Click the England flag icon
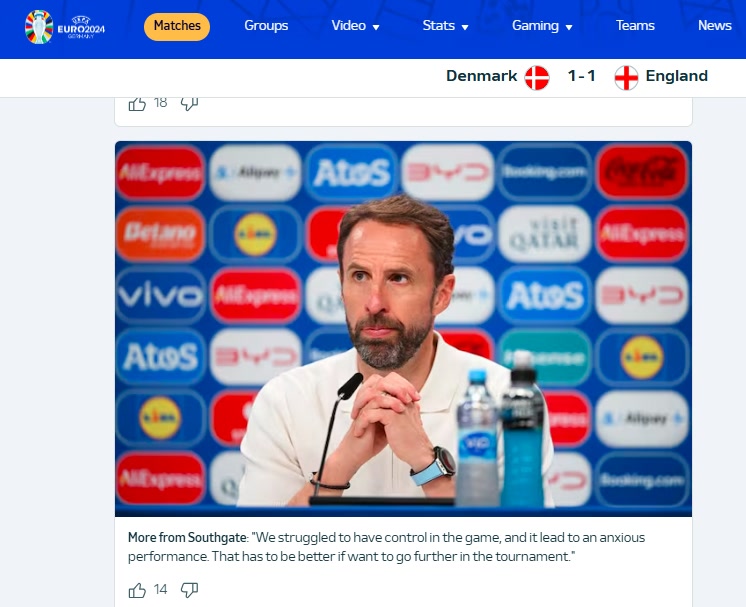This screenshot has width=746, height=607. click(x=626, y=77)
